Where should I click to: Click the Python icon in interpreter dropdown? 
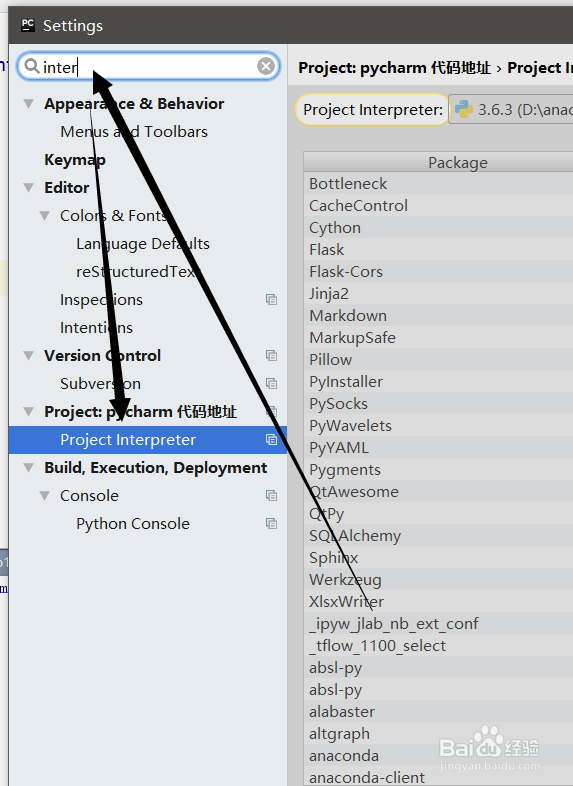click(464, 109)
